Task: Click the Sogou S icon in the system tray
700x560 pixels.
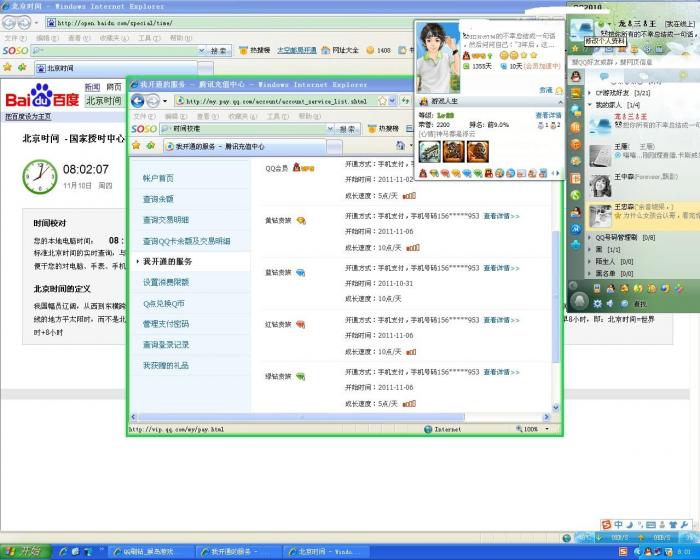Action: pyautogui.click(x=623, y=552)
